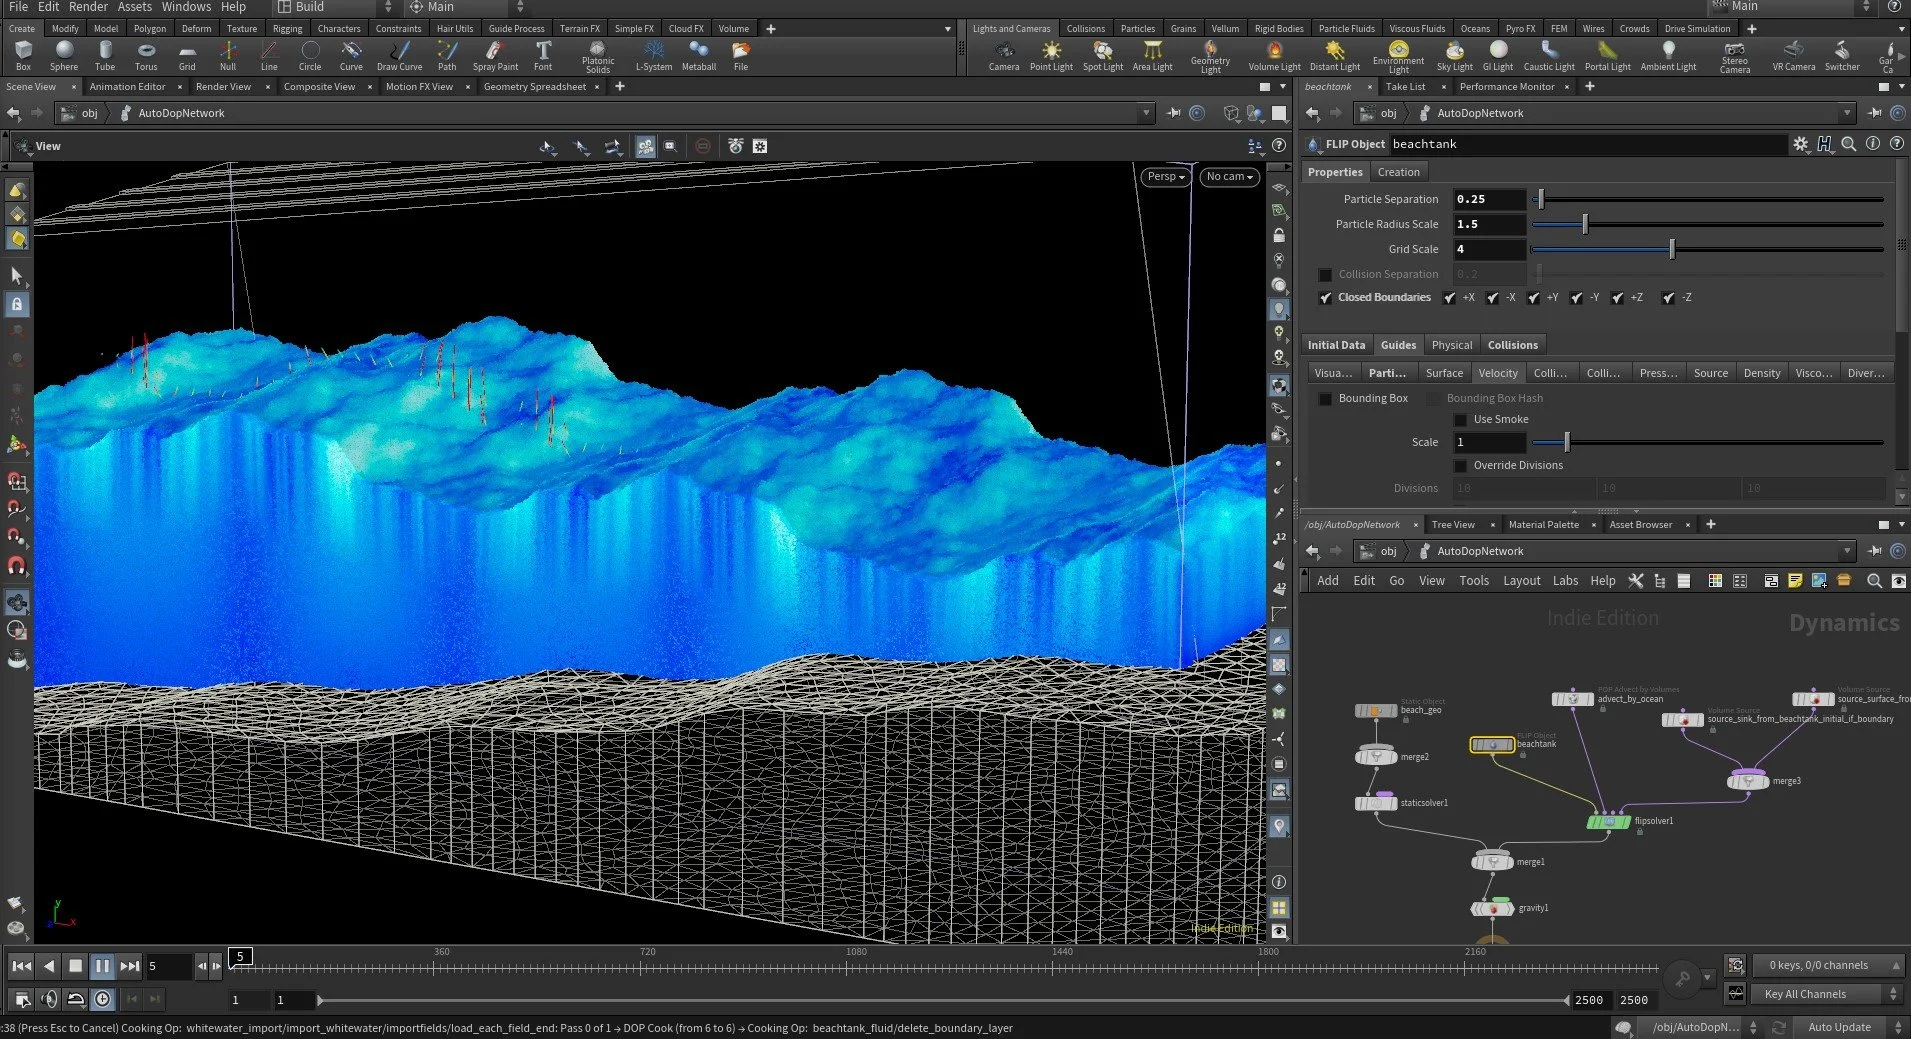Select the Spray Paint shelf tool
1911x1039 pixels.
click(x=495, y=55)
